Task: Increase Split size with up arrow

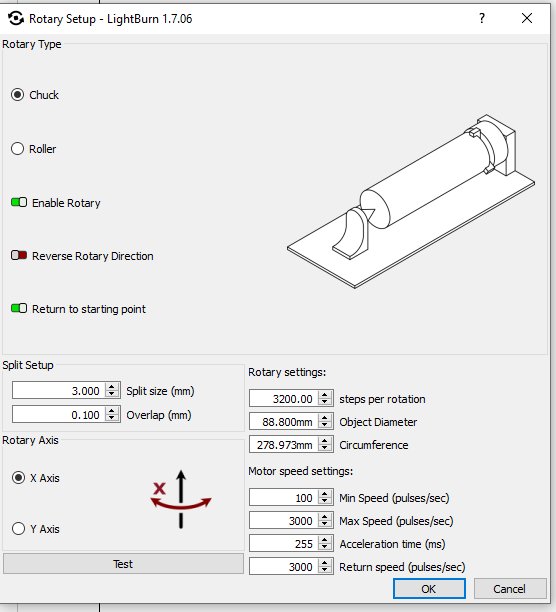Action: pyautogui.click(x=112, y=387)
